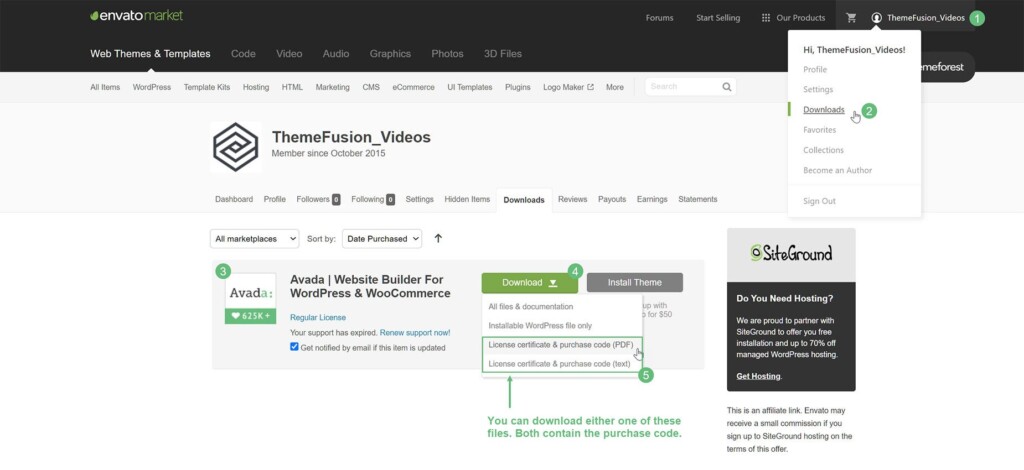1024x470 pixels.
Task: Choose All files & documentation option
Action: 531,306
